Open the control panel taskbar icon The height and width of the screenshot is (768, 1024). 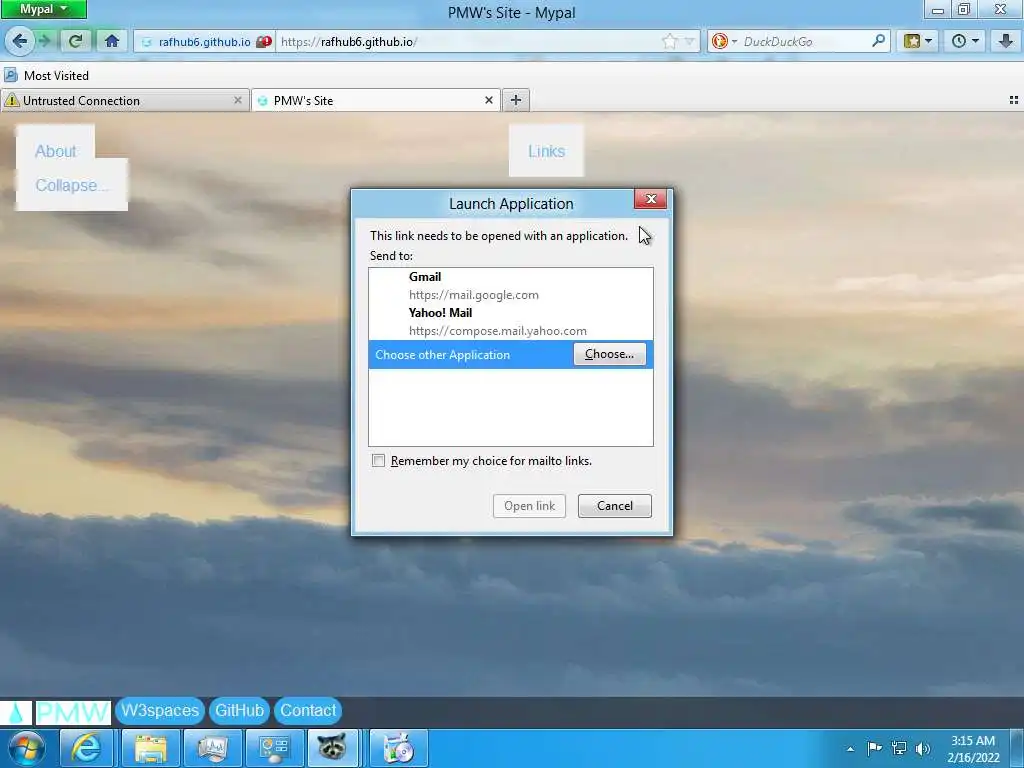pos(274,748)
